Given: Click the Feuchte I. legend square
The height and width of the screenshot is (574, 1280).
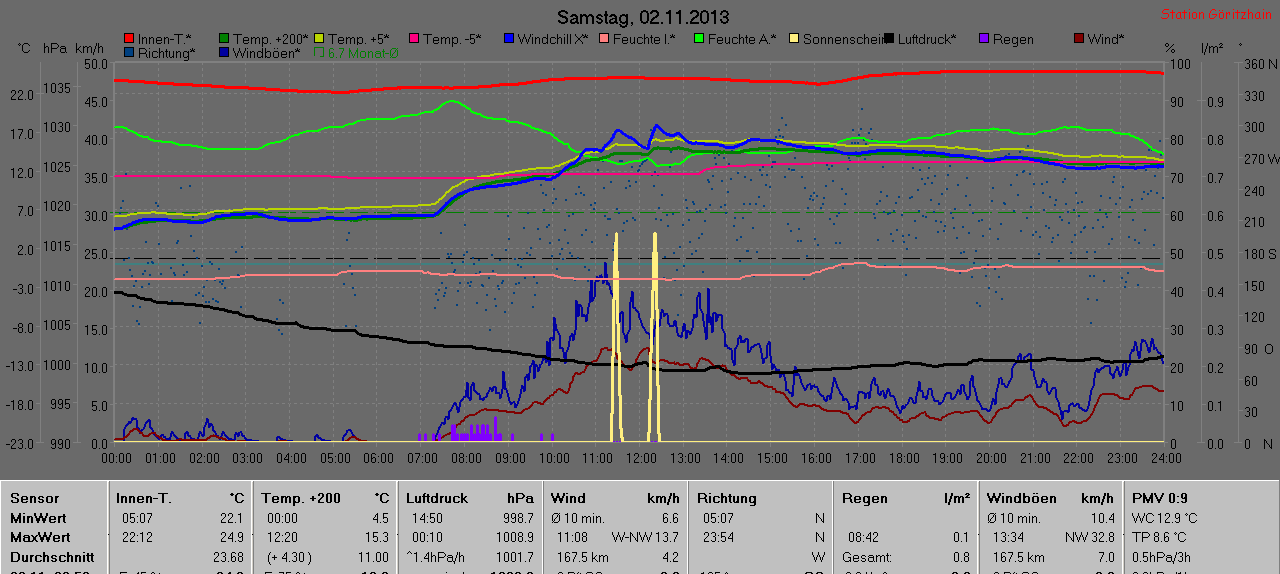Looking at the screenshot, I should (603, 39).
